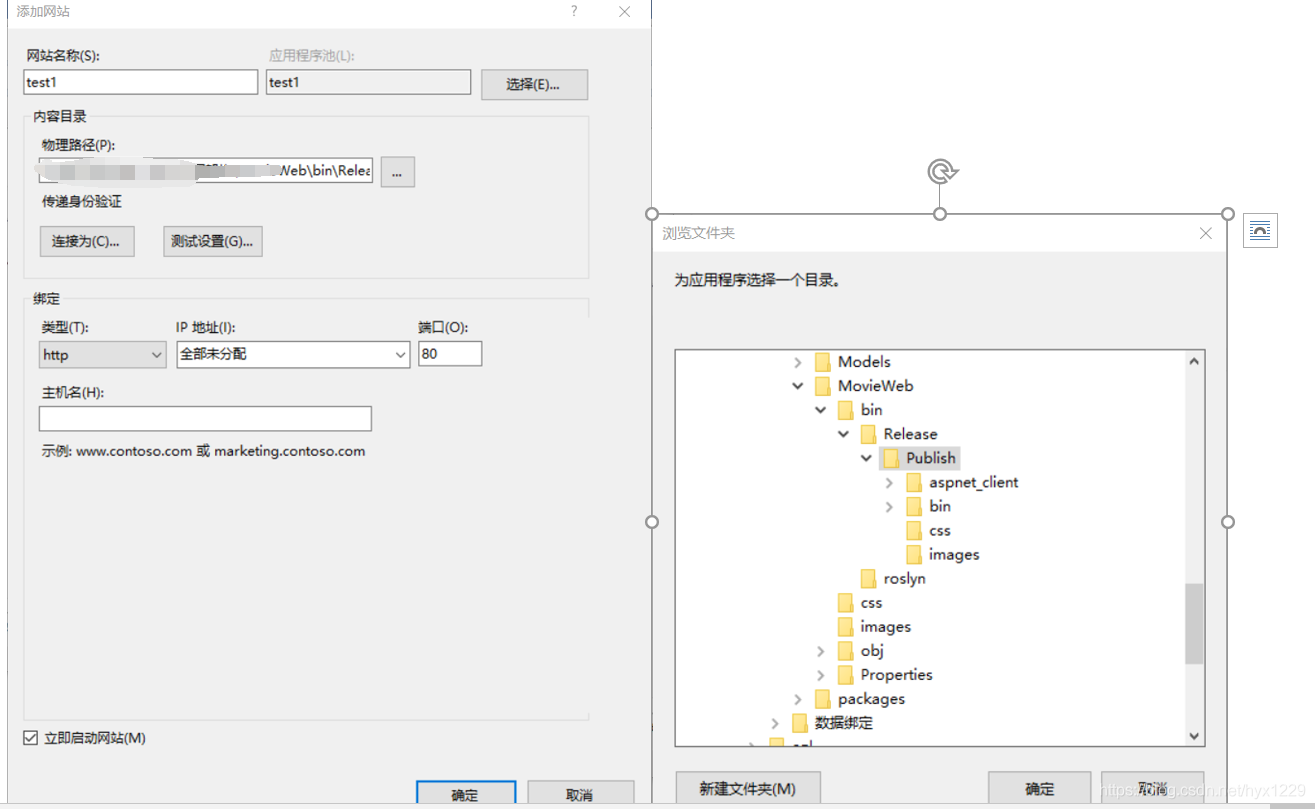
Task: Click the folder icon next to Publish
Action: [x=891, y=458]
